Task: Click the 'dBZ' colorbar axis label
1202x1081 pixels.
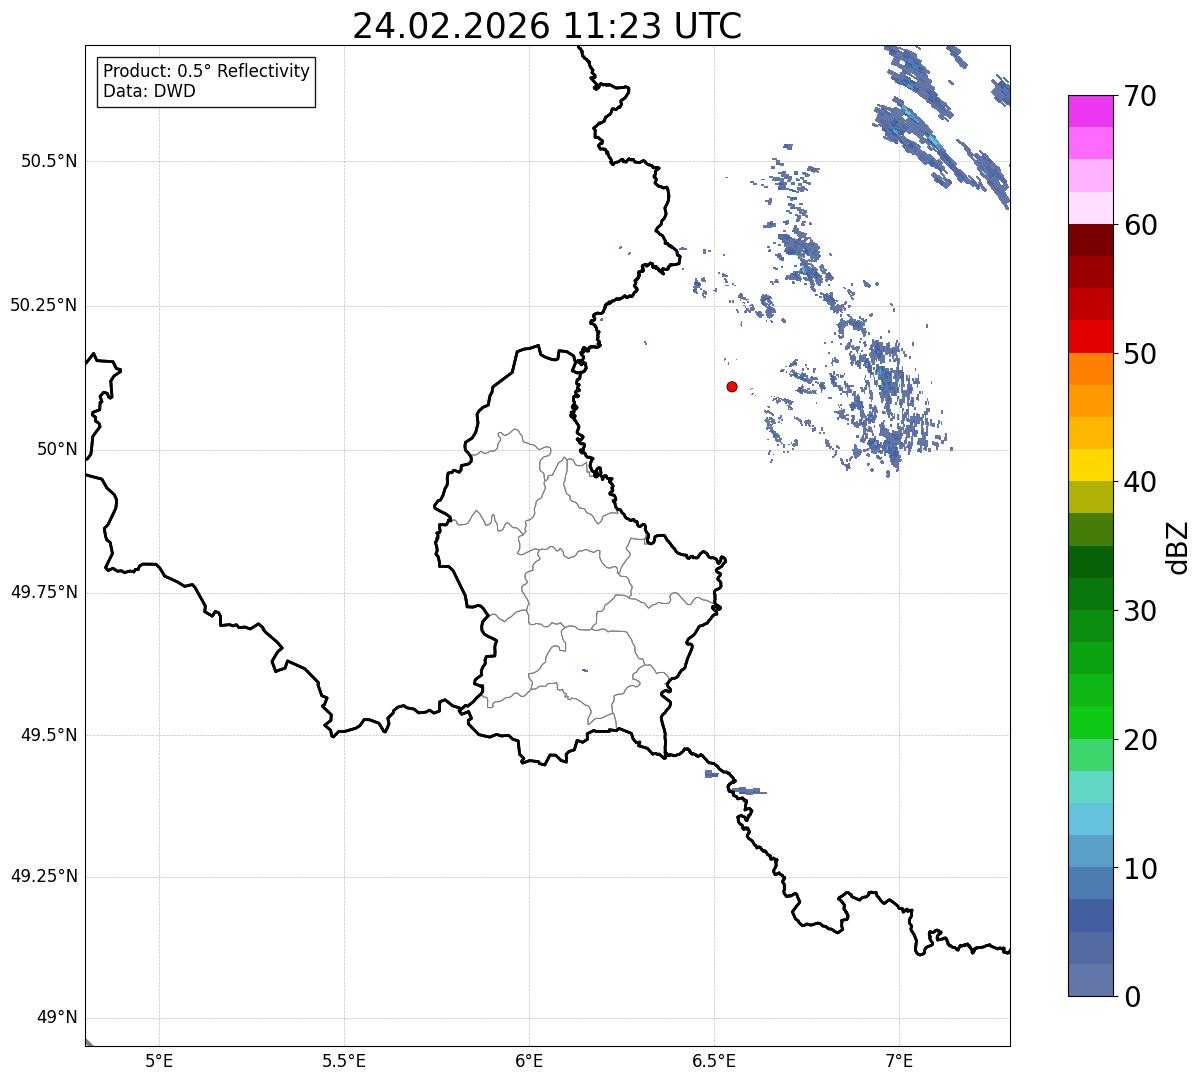Action: click(1178, 547)
